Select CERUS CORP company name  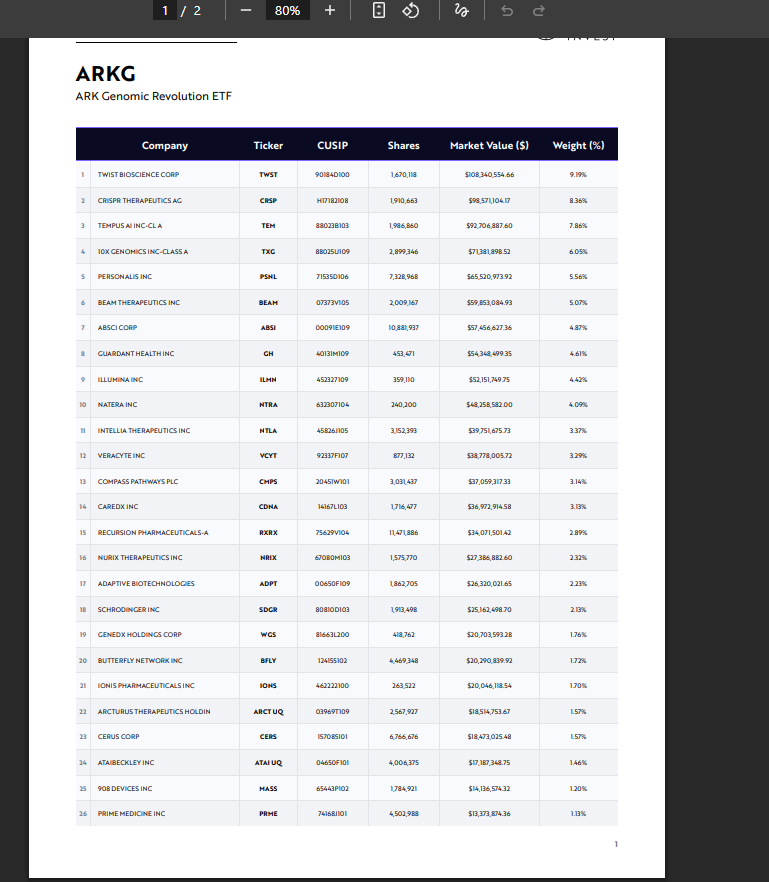tap(118, 737)
